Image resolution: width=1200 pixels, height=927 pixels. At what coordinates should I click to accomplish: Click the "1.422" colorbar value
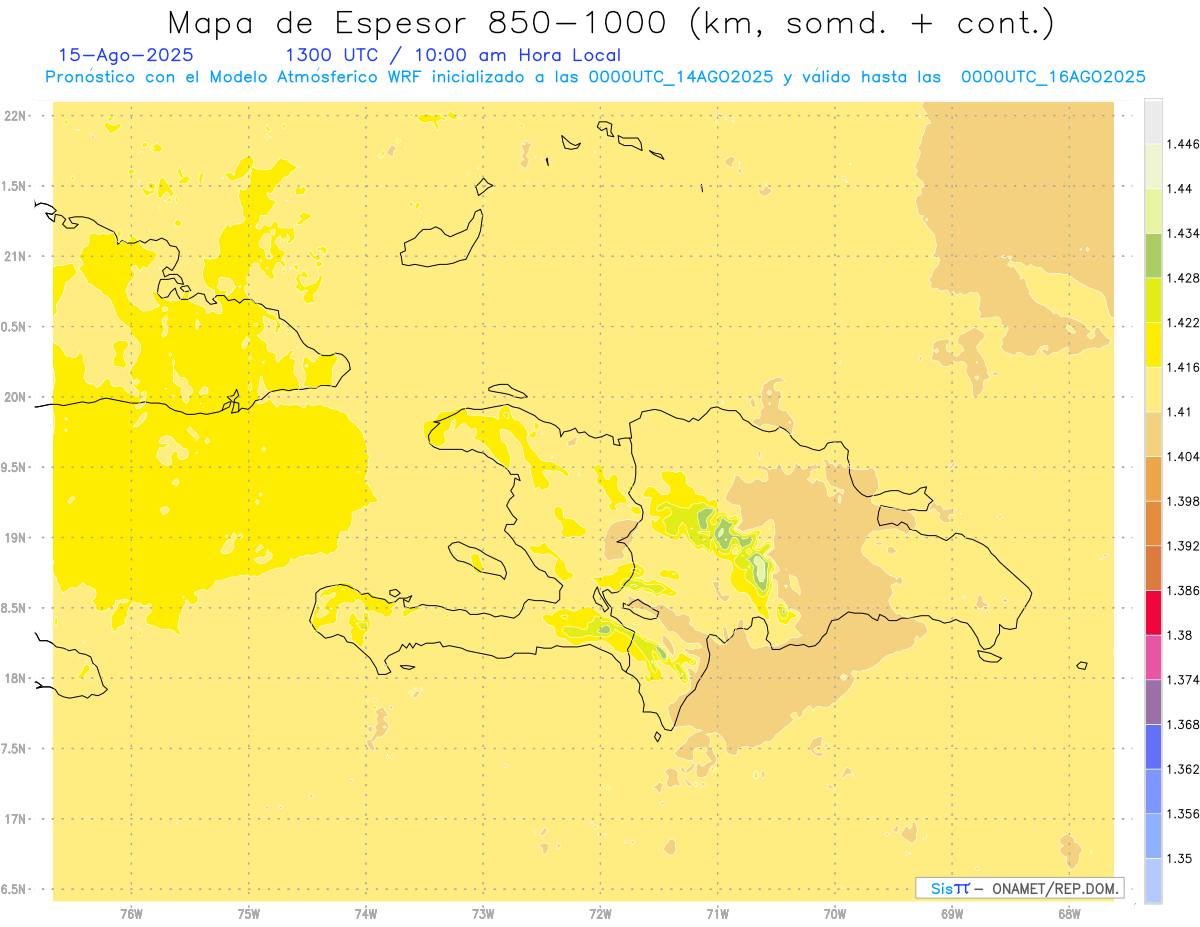pyautogui.click(x=1182, y=323)
